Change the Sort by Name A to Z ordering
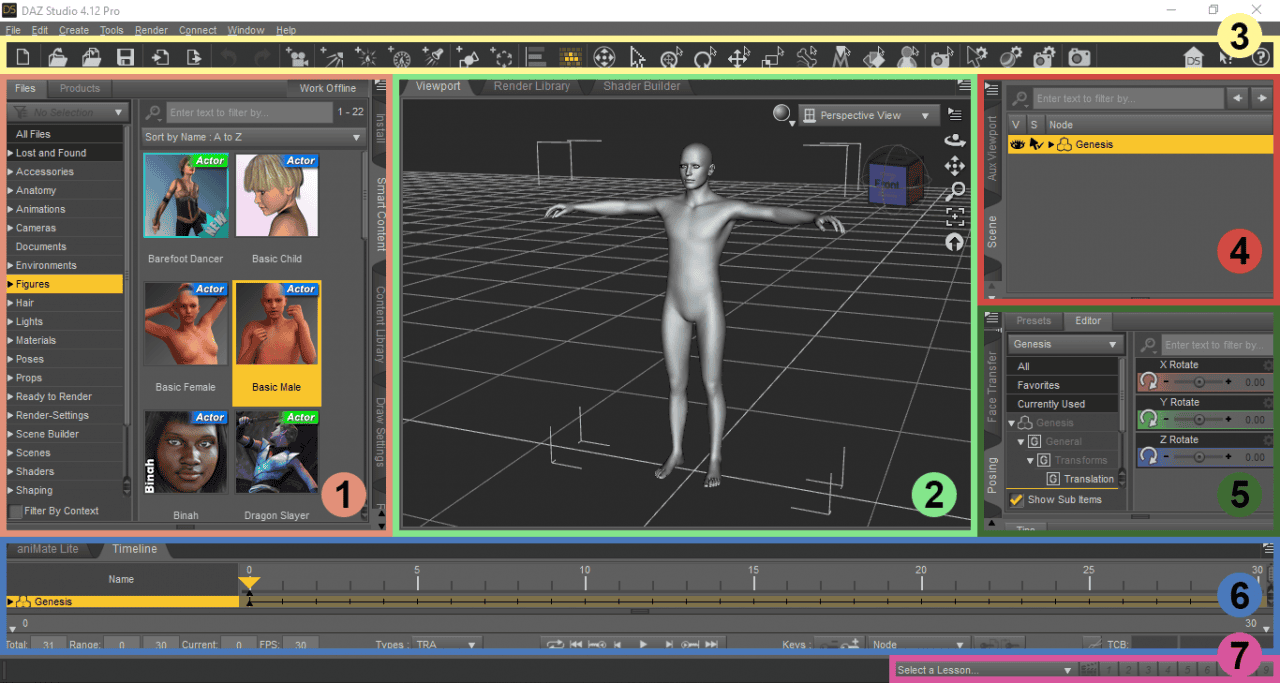Image resolution: width=1280 pixels, height=683 pixels. click(253, 135)
